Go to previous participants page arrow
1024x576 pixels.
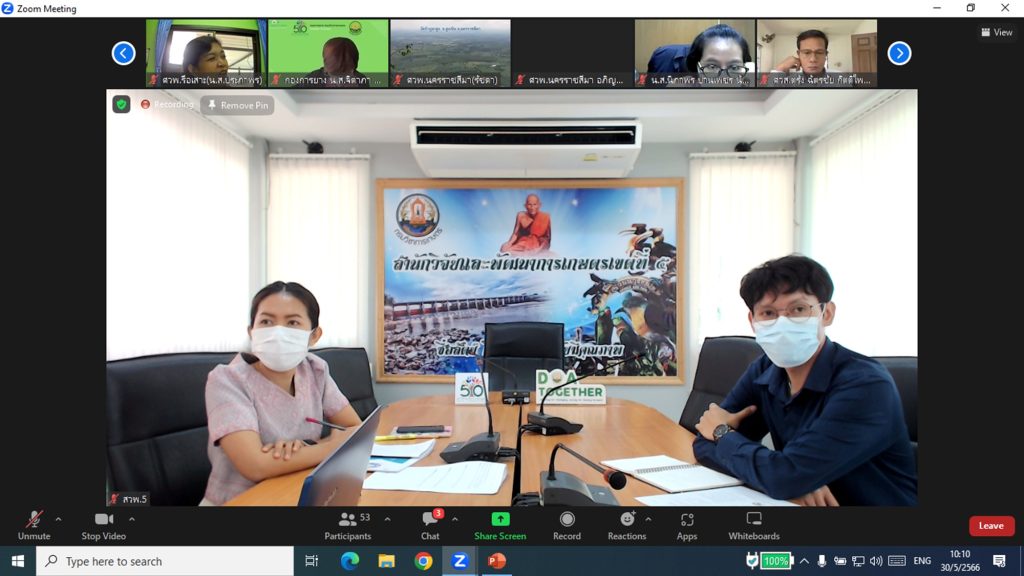tap(123, 53)
